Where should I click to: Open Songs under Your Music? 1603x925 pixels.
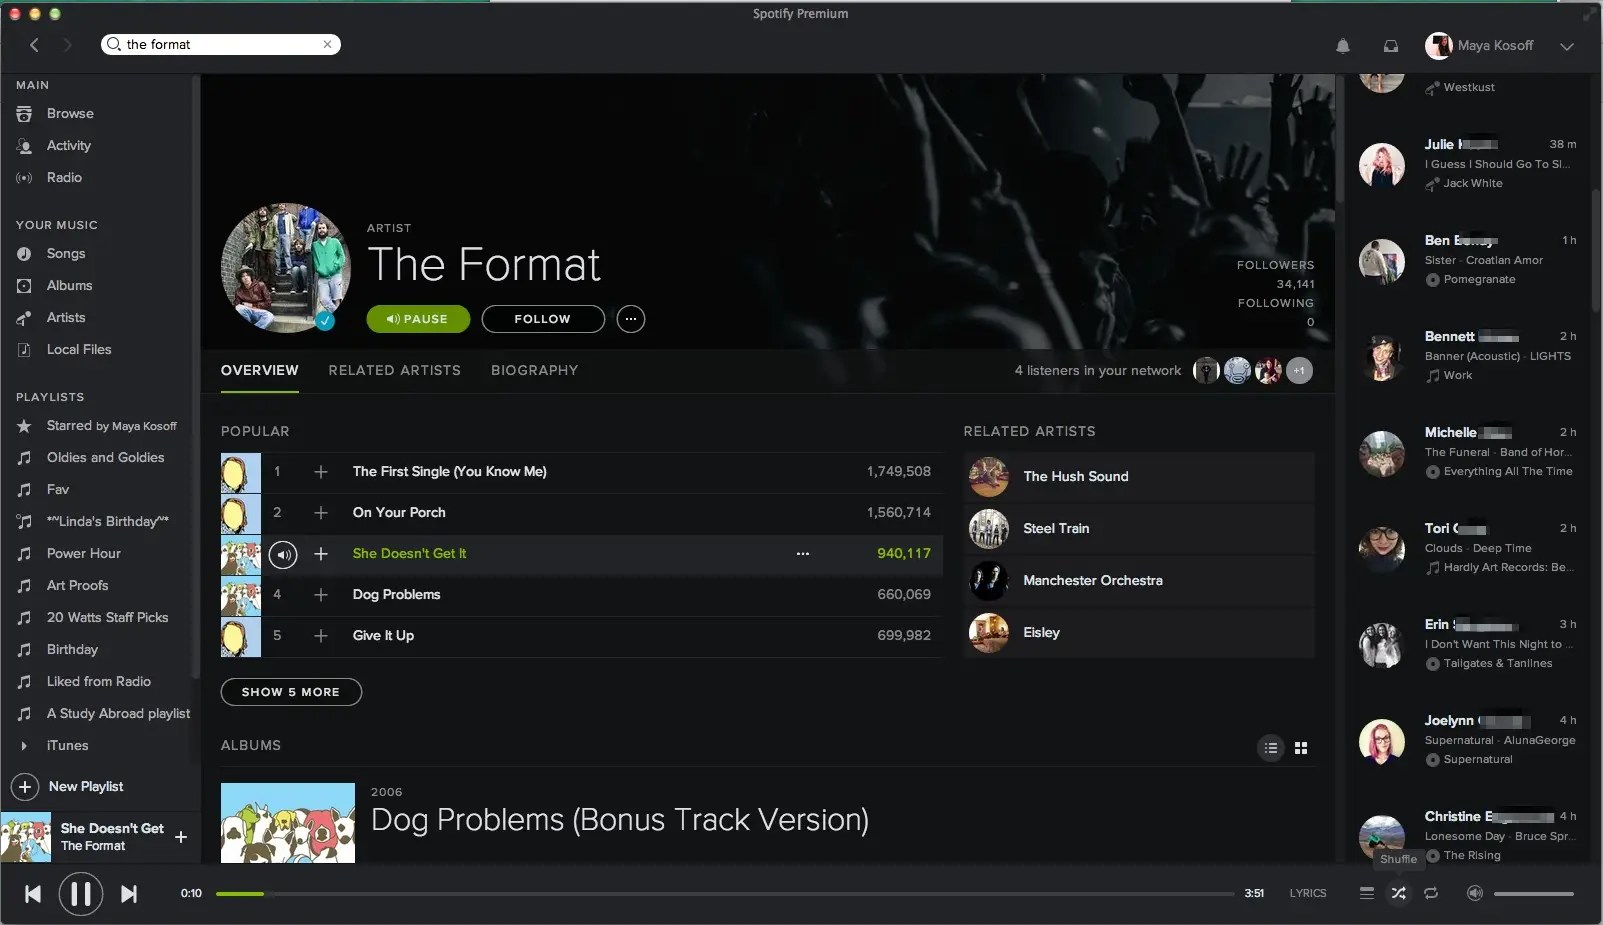pyautogui.click(x=66, y=253)
